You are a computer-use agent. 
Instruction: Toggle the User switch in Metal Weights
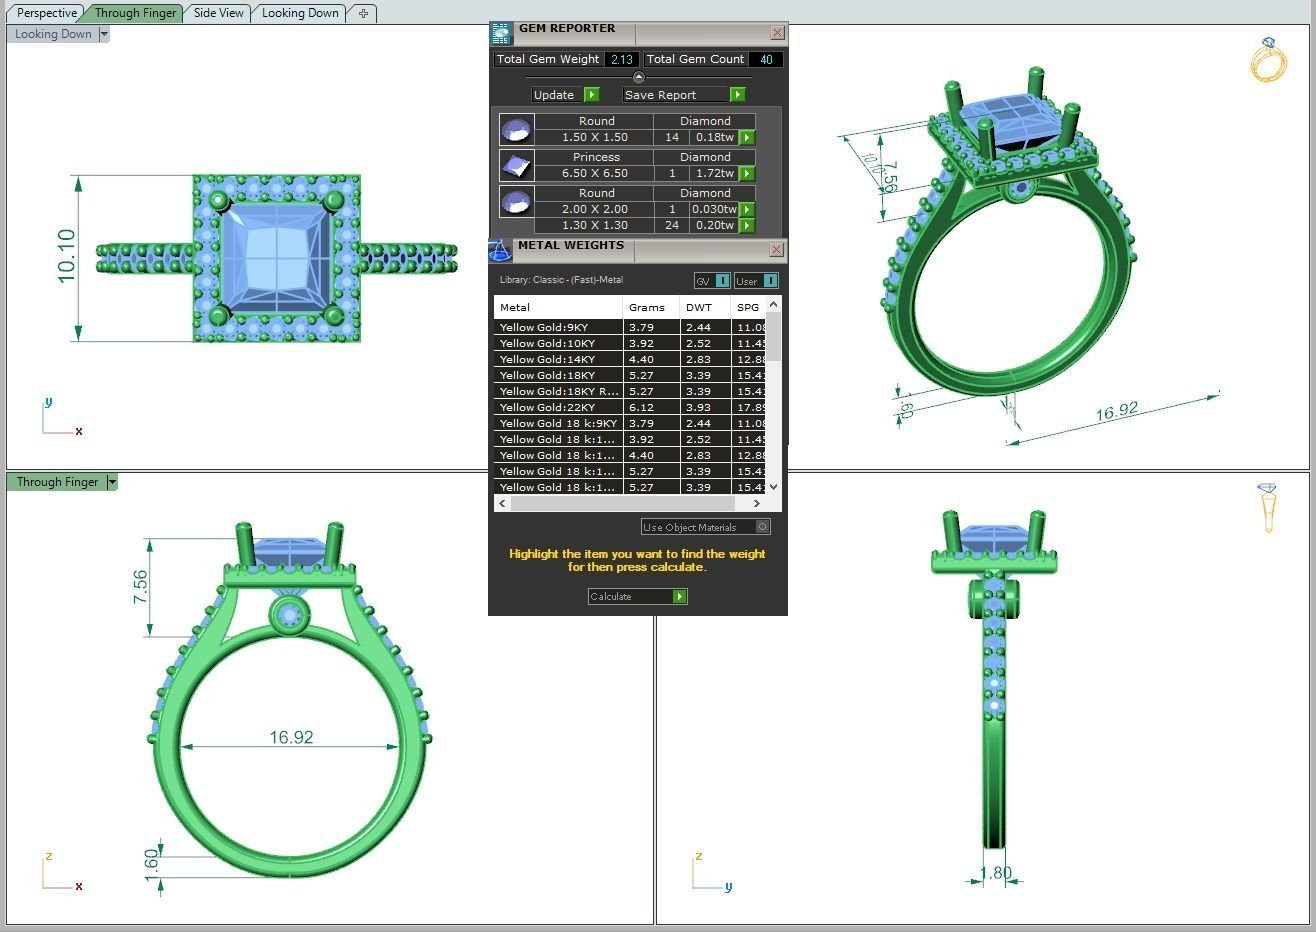pyautogui.click(x=771, y=281)
